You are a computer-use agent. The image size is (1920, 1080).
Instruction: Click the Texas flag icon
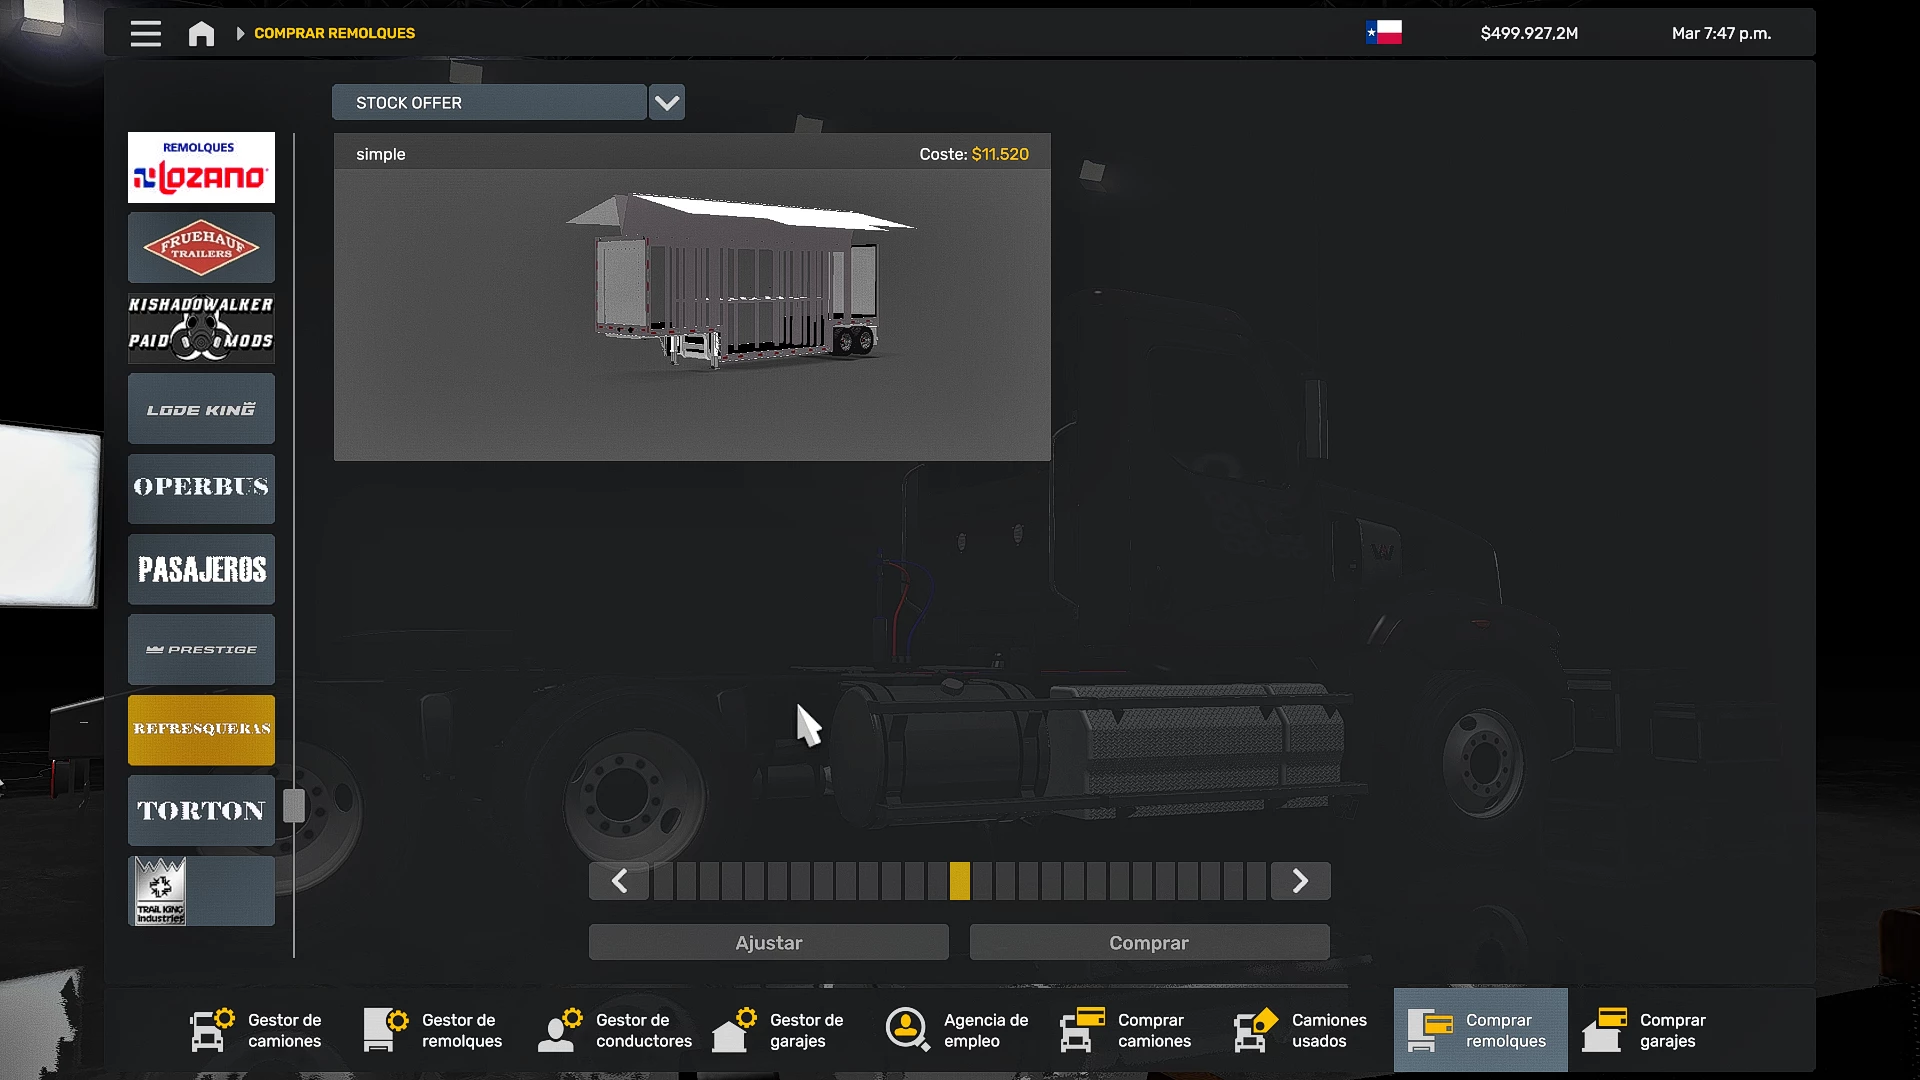pyautogui.click(x=1384, y=33)
